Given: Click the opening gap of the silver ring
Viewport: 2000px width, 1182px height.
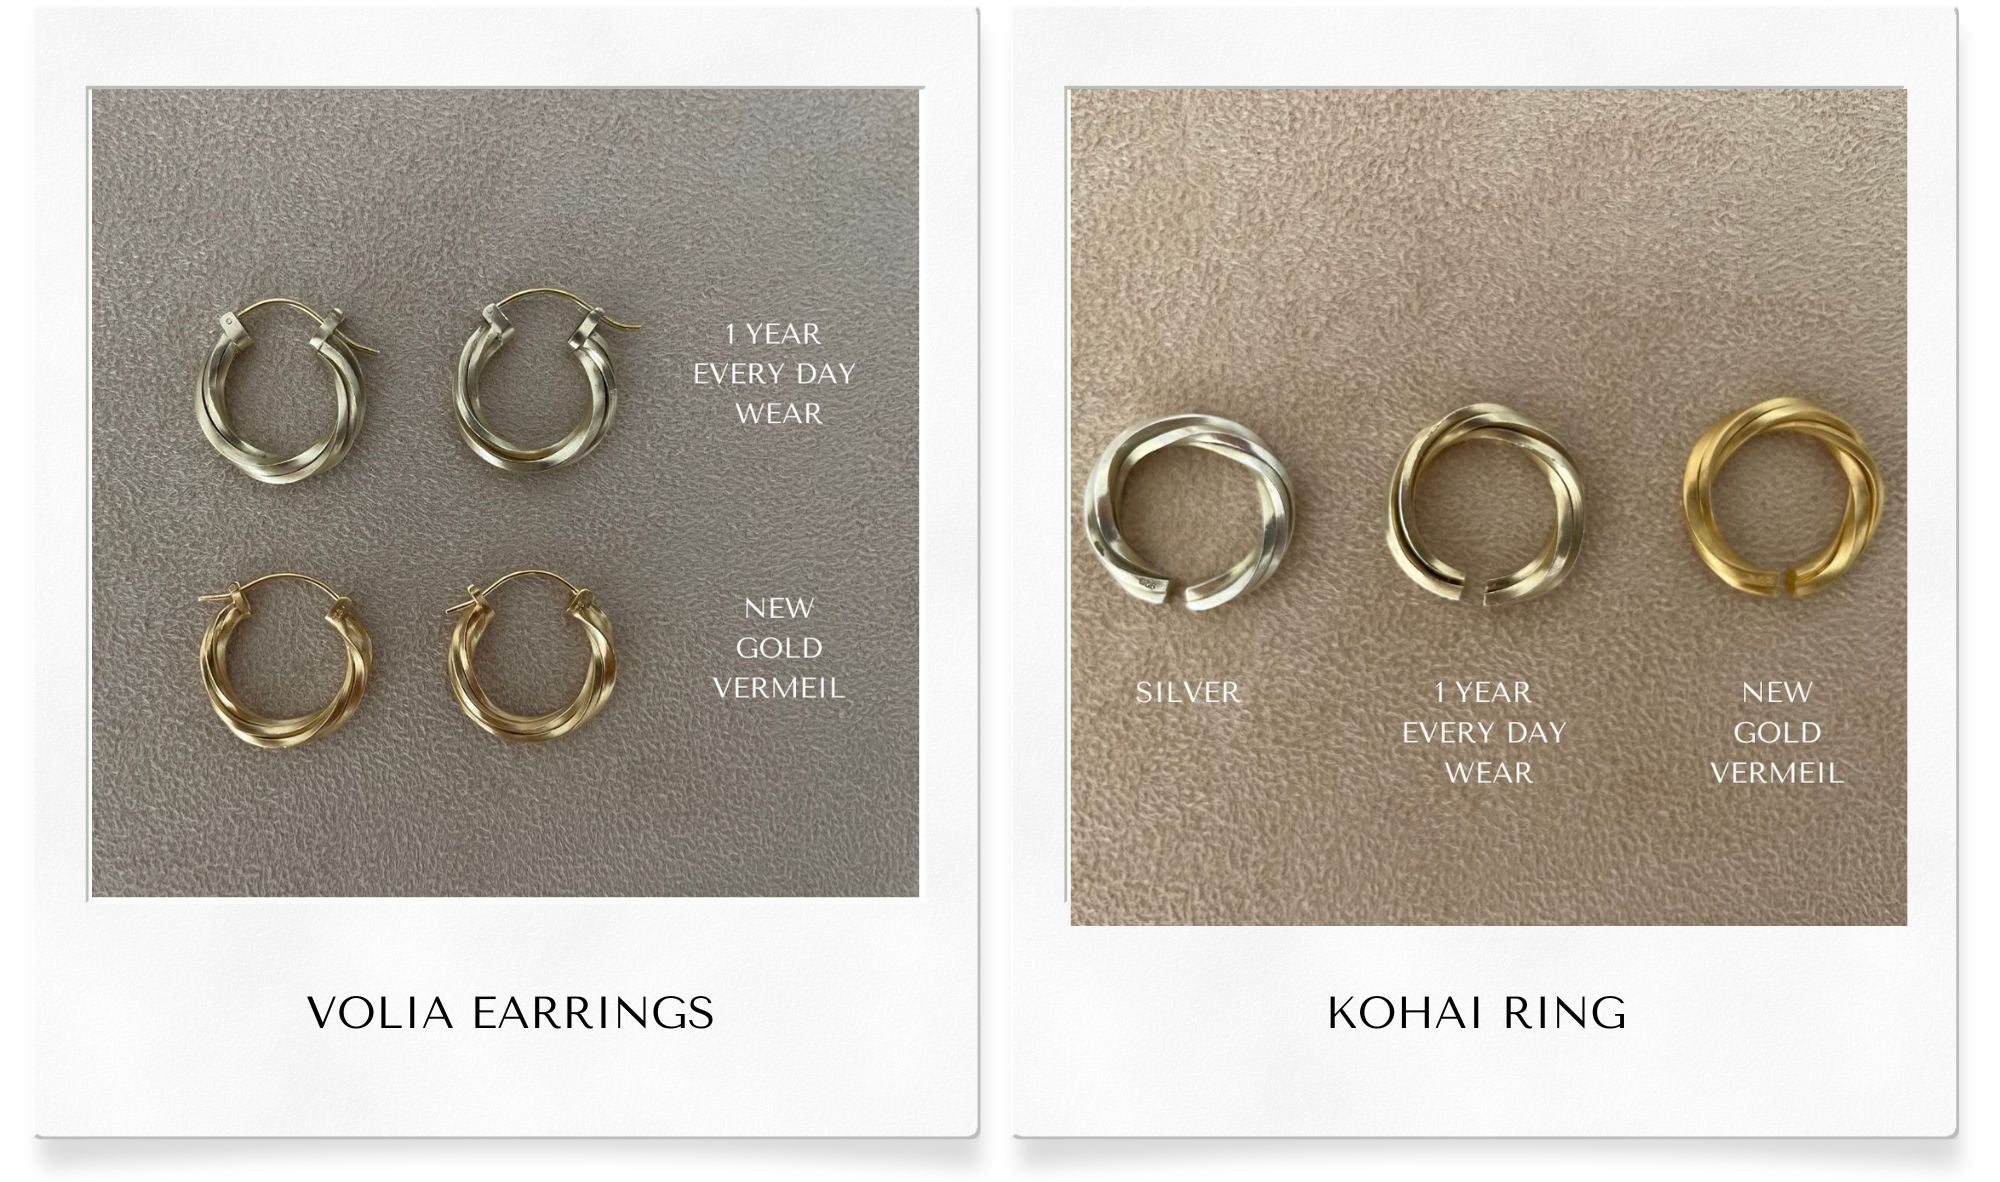Looking at the screenshot, I should pos(1176,600).
